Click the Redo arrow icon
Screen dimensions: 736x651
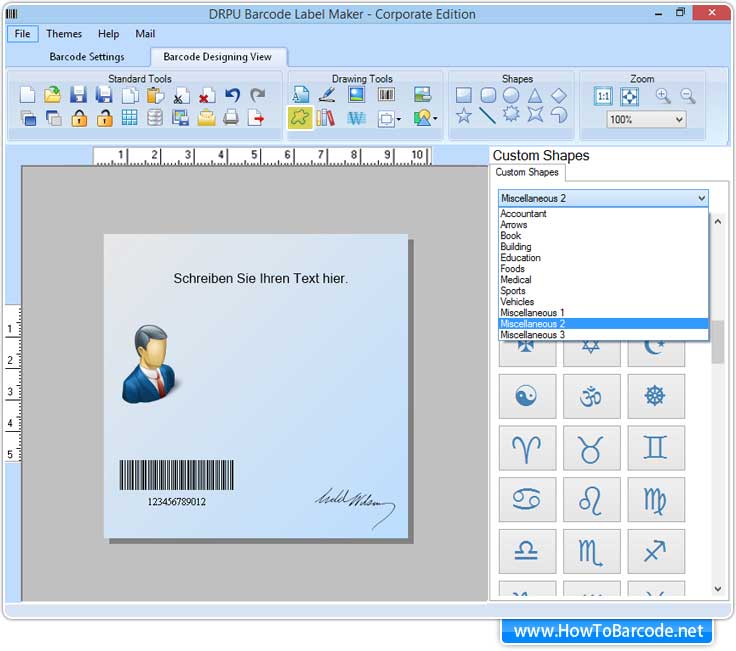(x=258, y=95)
